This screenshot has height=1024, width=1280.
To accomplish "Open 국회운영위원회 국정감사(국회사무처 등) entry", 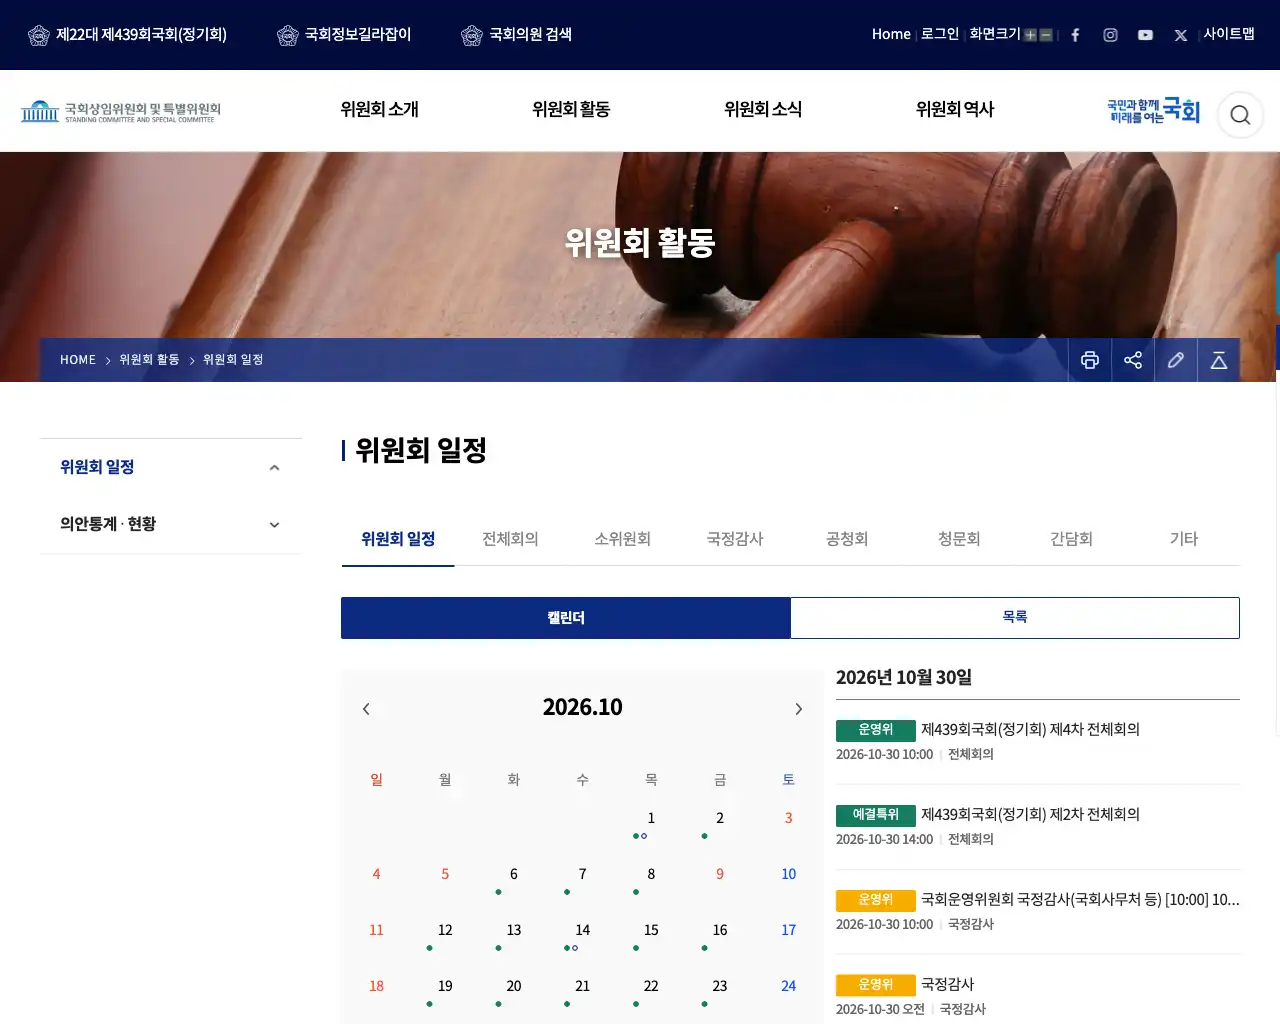I will [x=1080, y=900].
